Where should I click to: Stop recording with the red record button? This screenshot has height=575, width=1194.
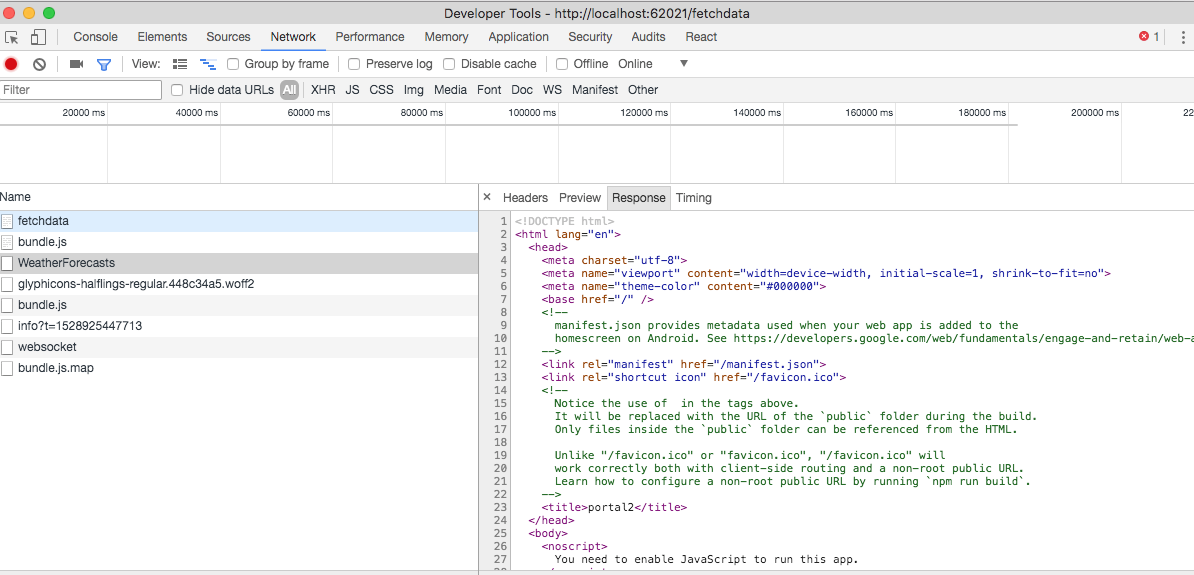tap(11, 64)
